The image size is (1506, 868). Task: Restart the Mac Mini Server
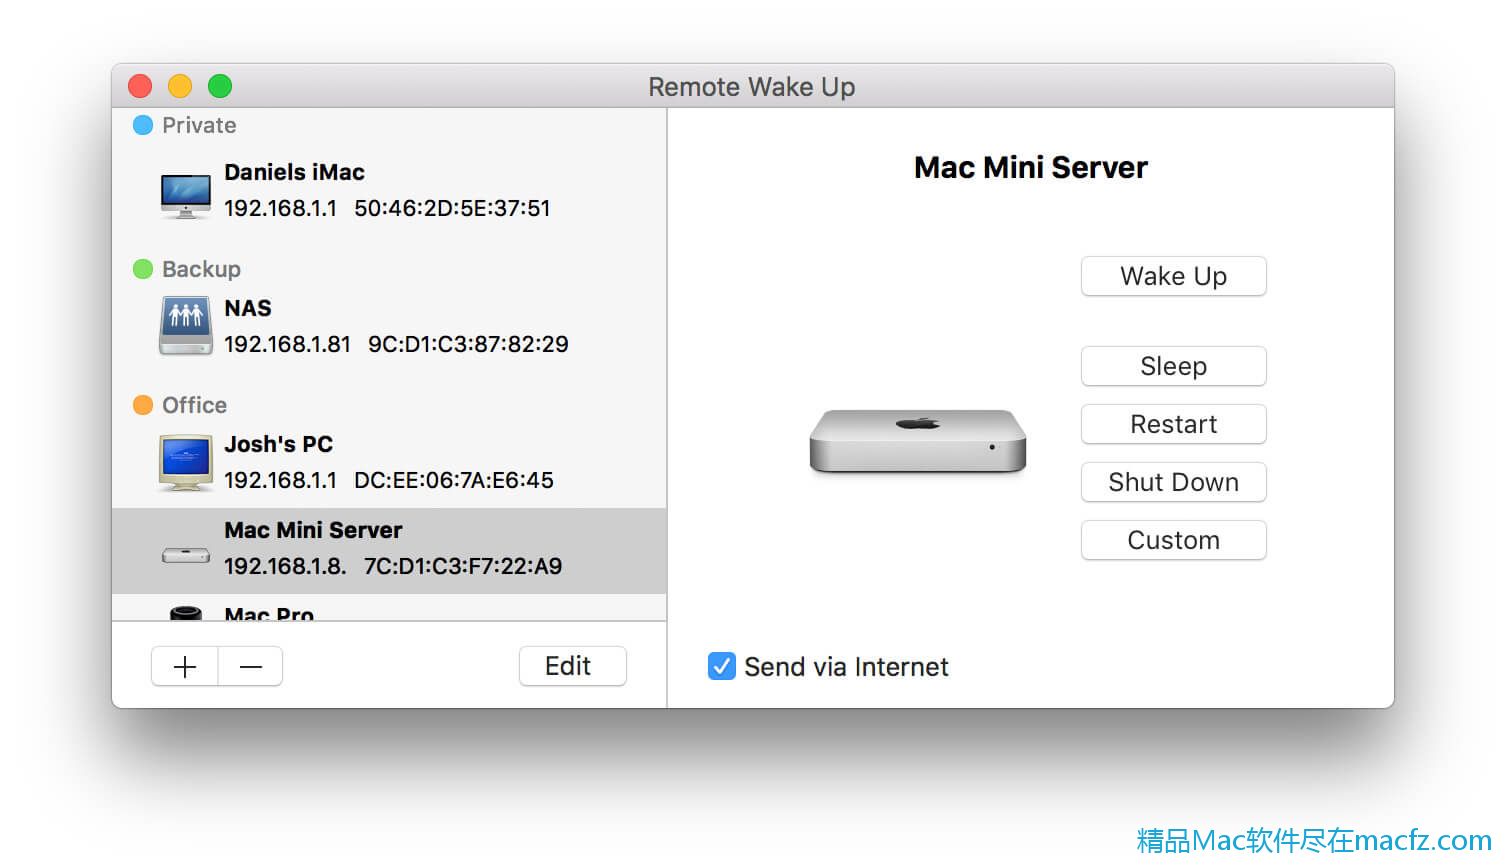tap(1174, 424)
